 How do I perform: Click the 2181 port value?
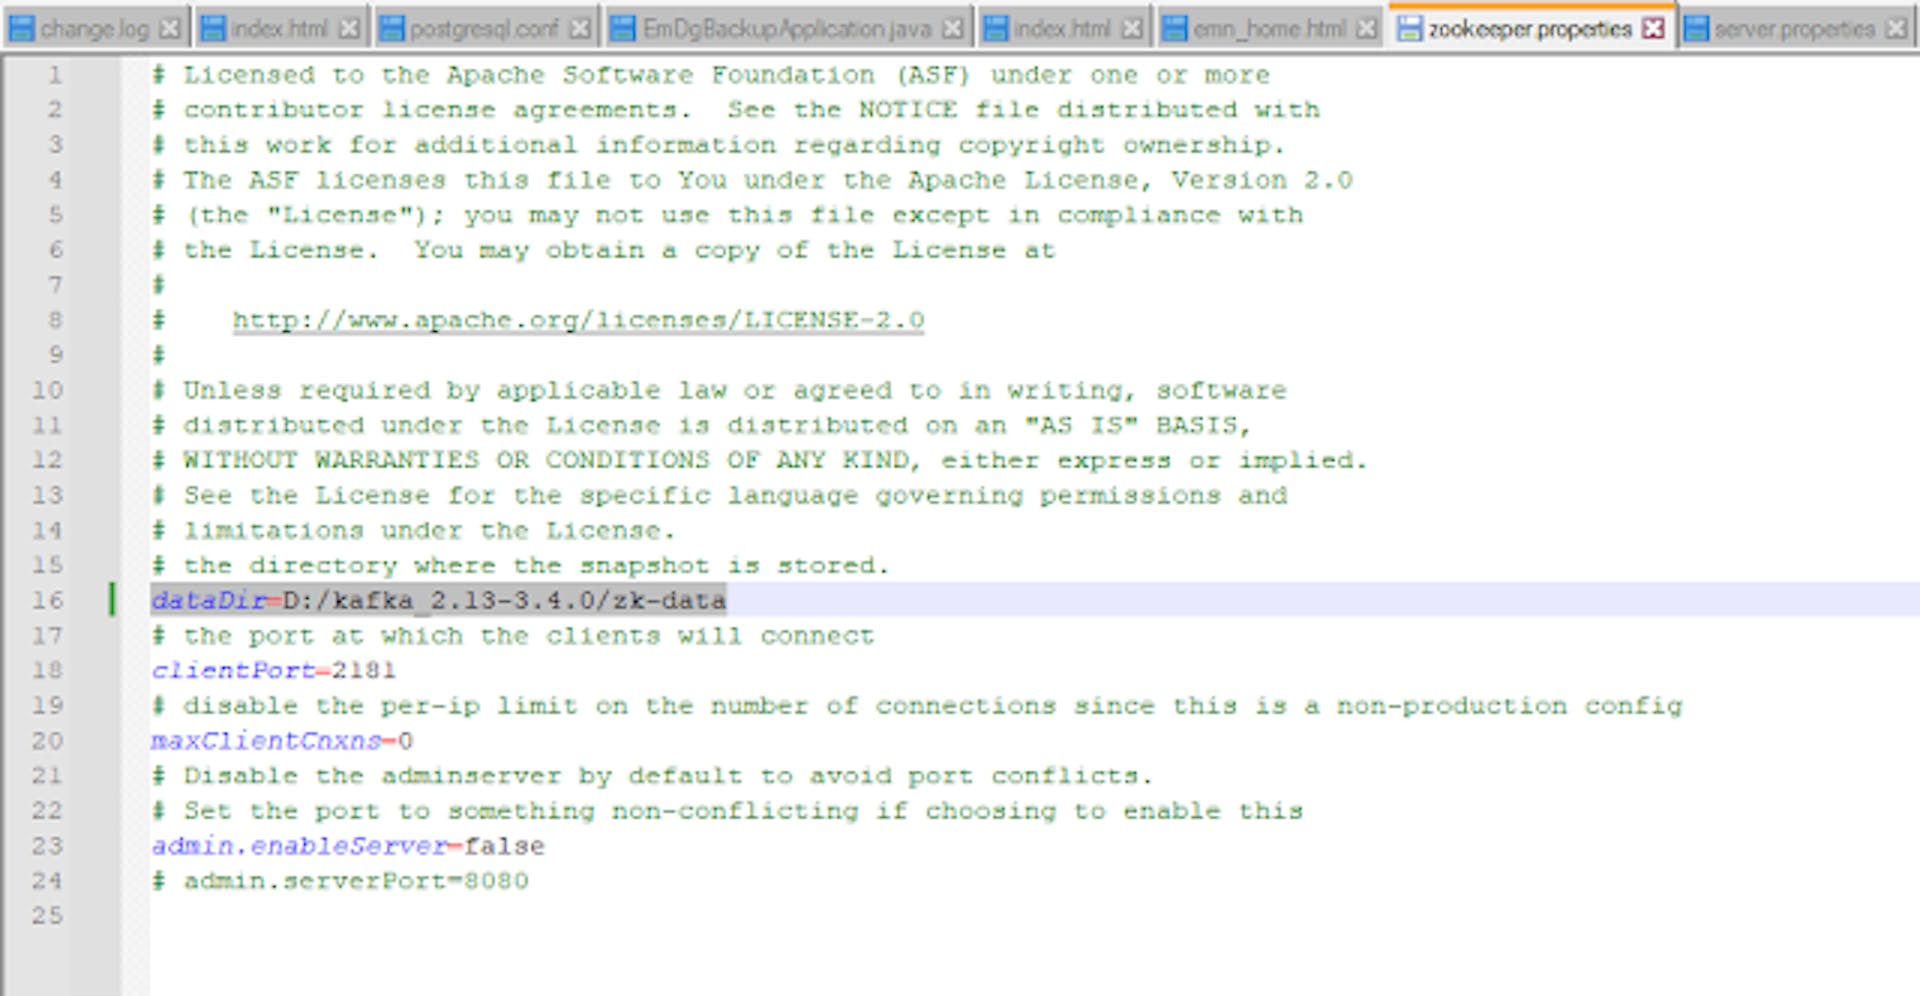click(364, 670)
